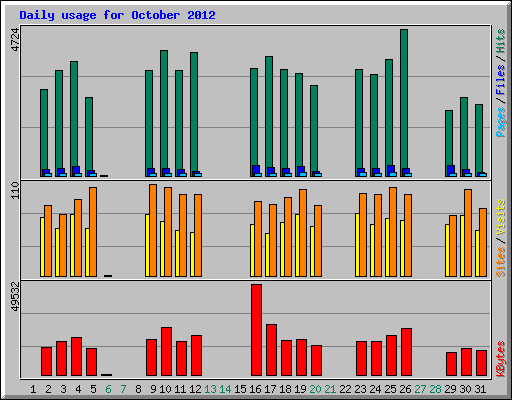Viewport: 512px width, 400px height.
Task: Click the orange Visits bar for day 30
Action: [468, 233]
